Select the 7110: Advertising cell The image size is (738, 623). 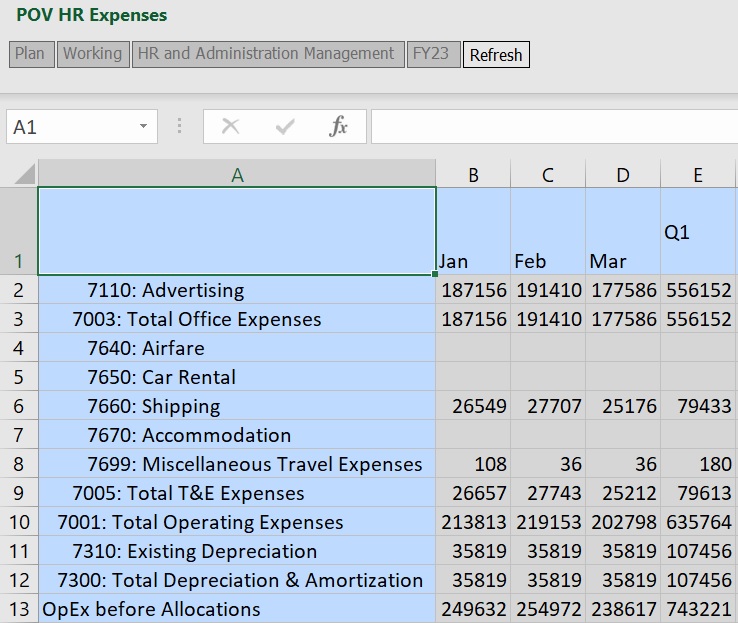pos(165,290)
